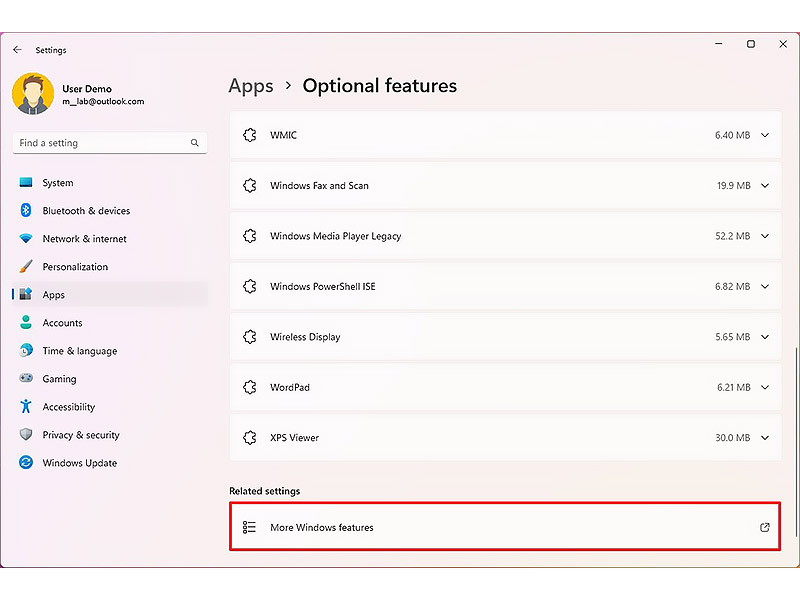This screenshot has height=600, width=800.
Task: Click the Windows Update sync icon
Action: 26,462
